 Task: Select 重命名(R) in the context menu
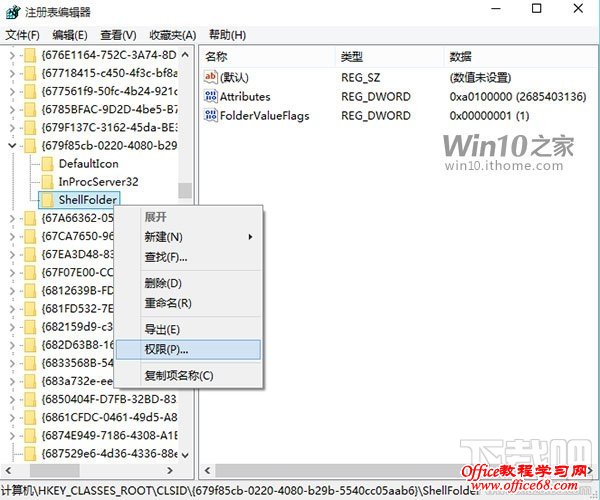pyautogui.click(x=188, y=303)
